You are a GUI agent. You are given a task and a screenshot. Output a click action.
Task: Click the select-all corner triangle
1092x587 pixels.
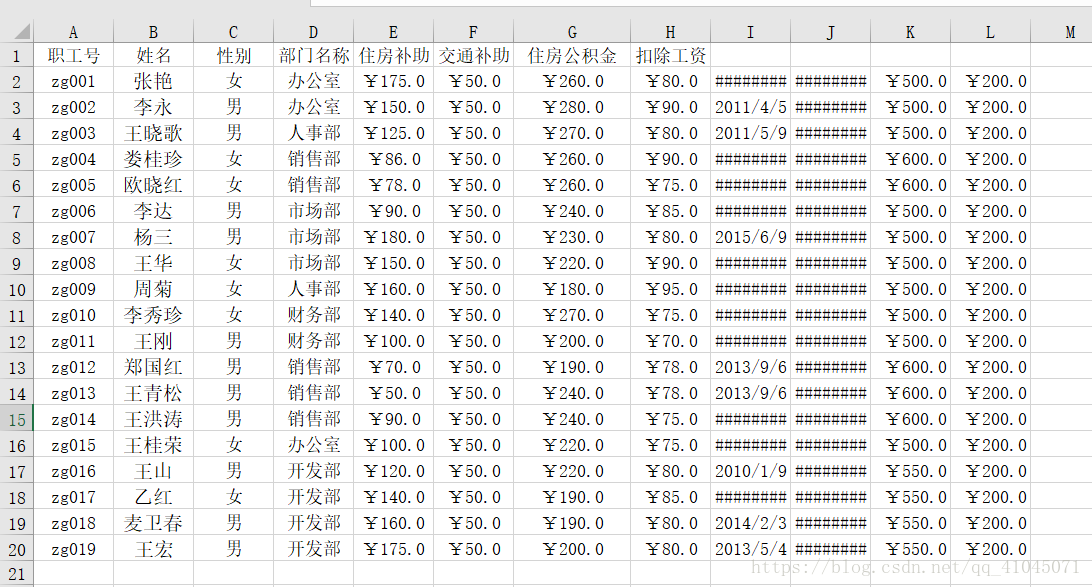[22, 31]
